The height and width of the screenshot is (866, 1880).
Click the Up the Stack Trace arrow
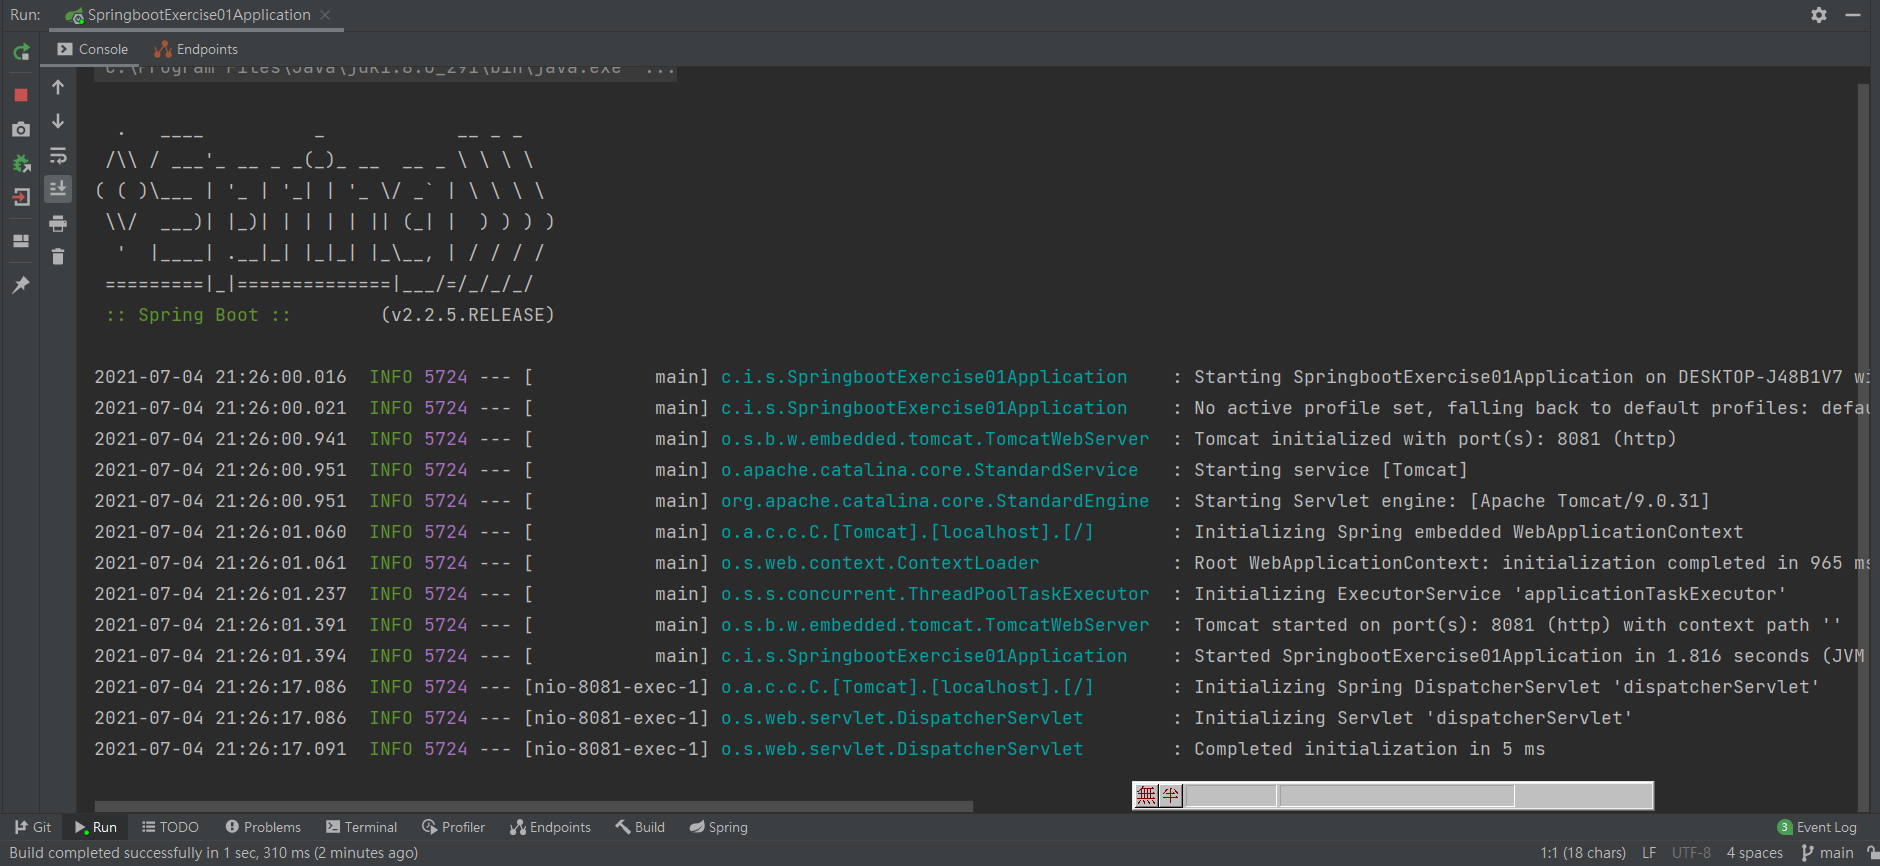tap(58, 87)
